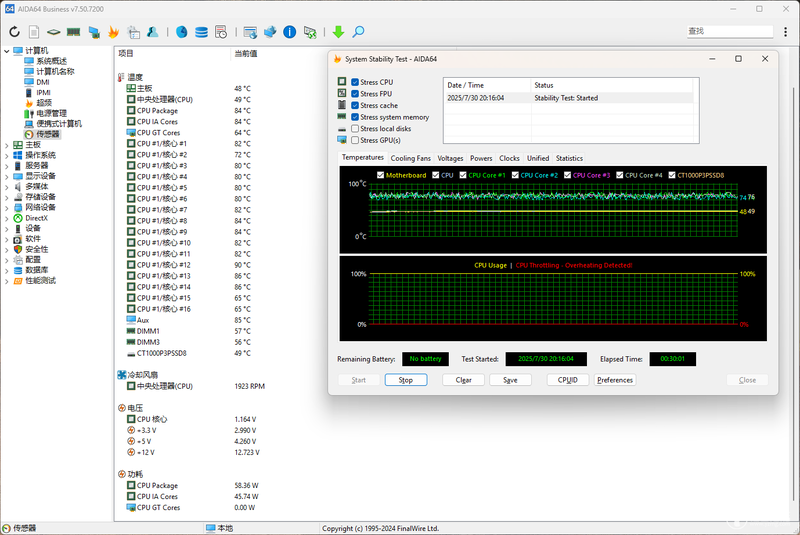Screen dimensions: 800x535
Task: Enable Stress local disks checkbox
Action: coord(355,129)
